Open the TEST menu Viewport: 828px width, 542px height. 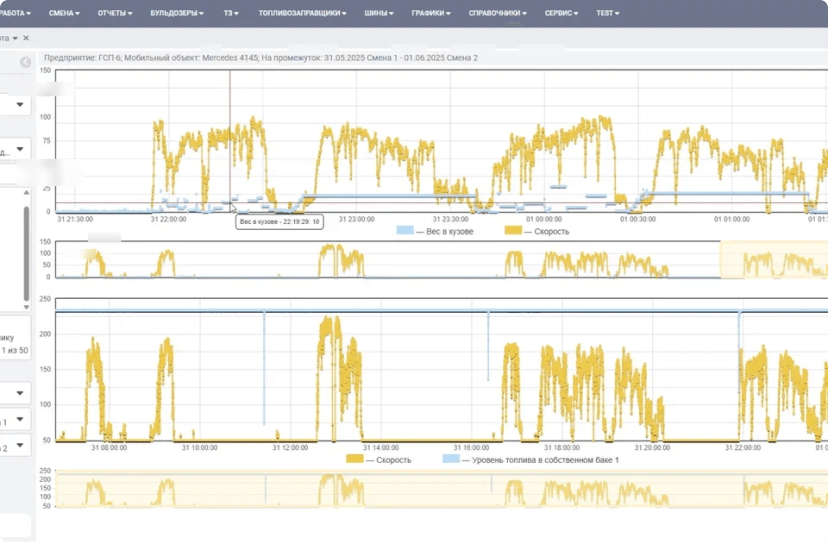coord(607,13)
